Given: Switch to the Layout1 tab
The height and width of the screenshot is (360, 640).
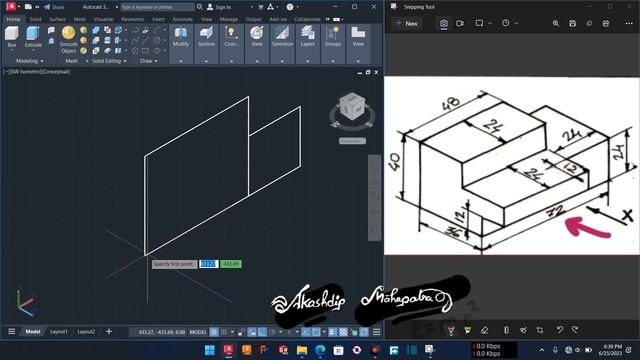Looking at the screenshot, I should click(x=58, y=332).
